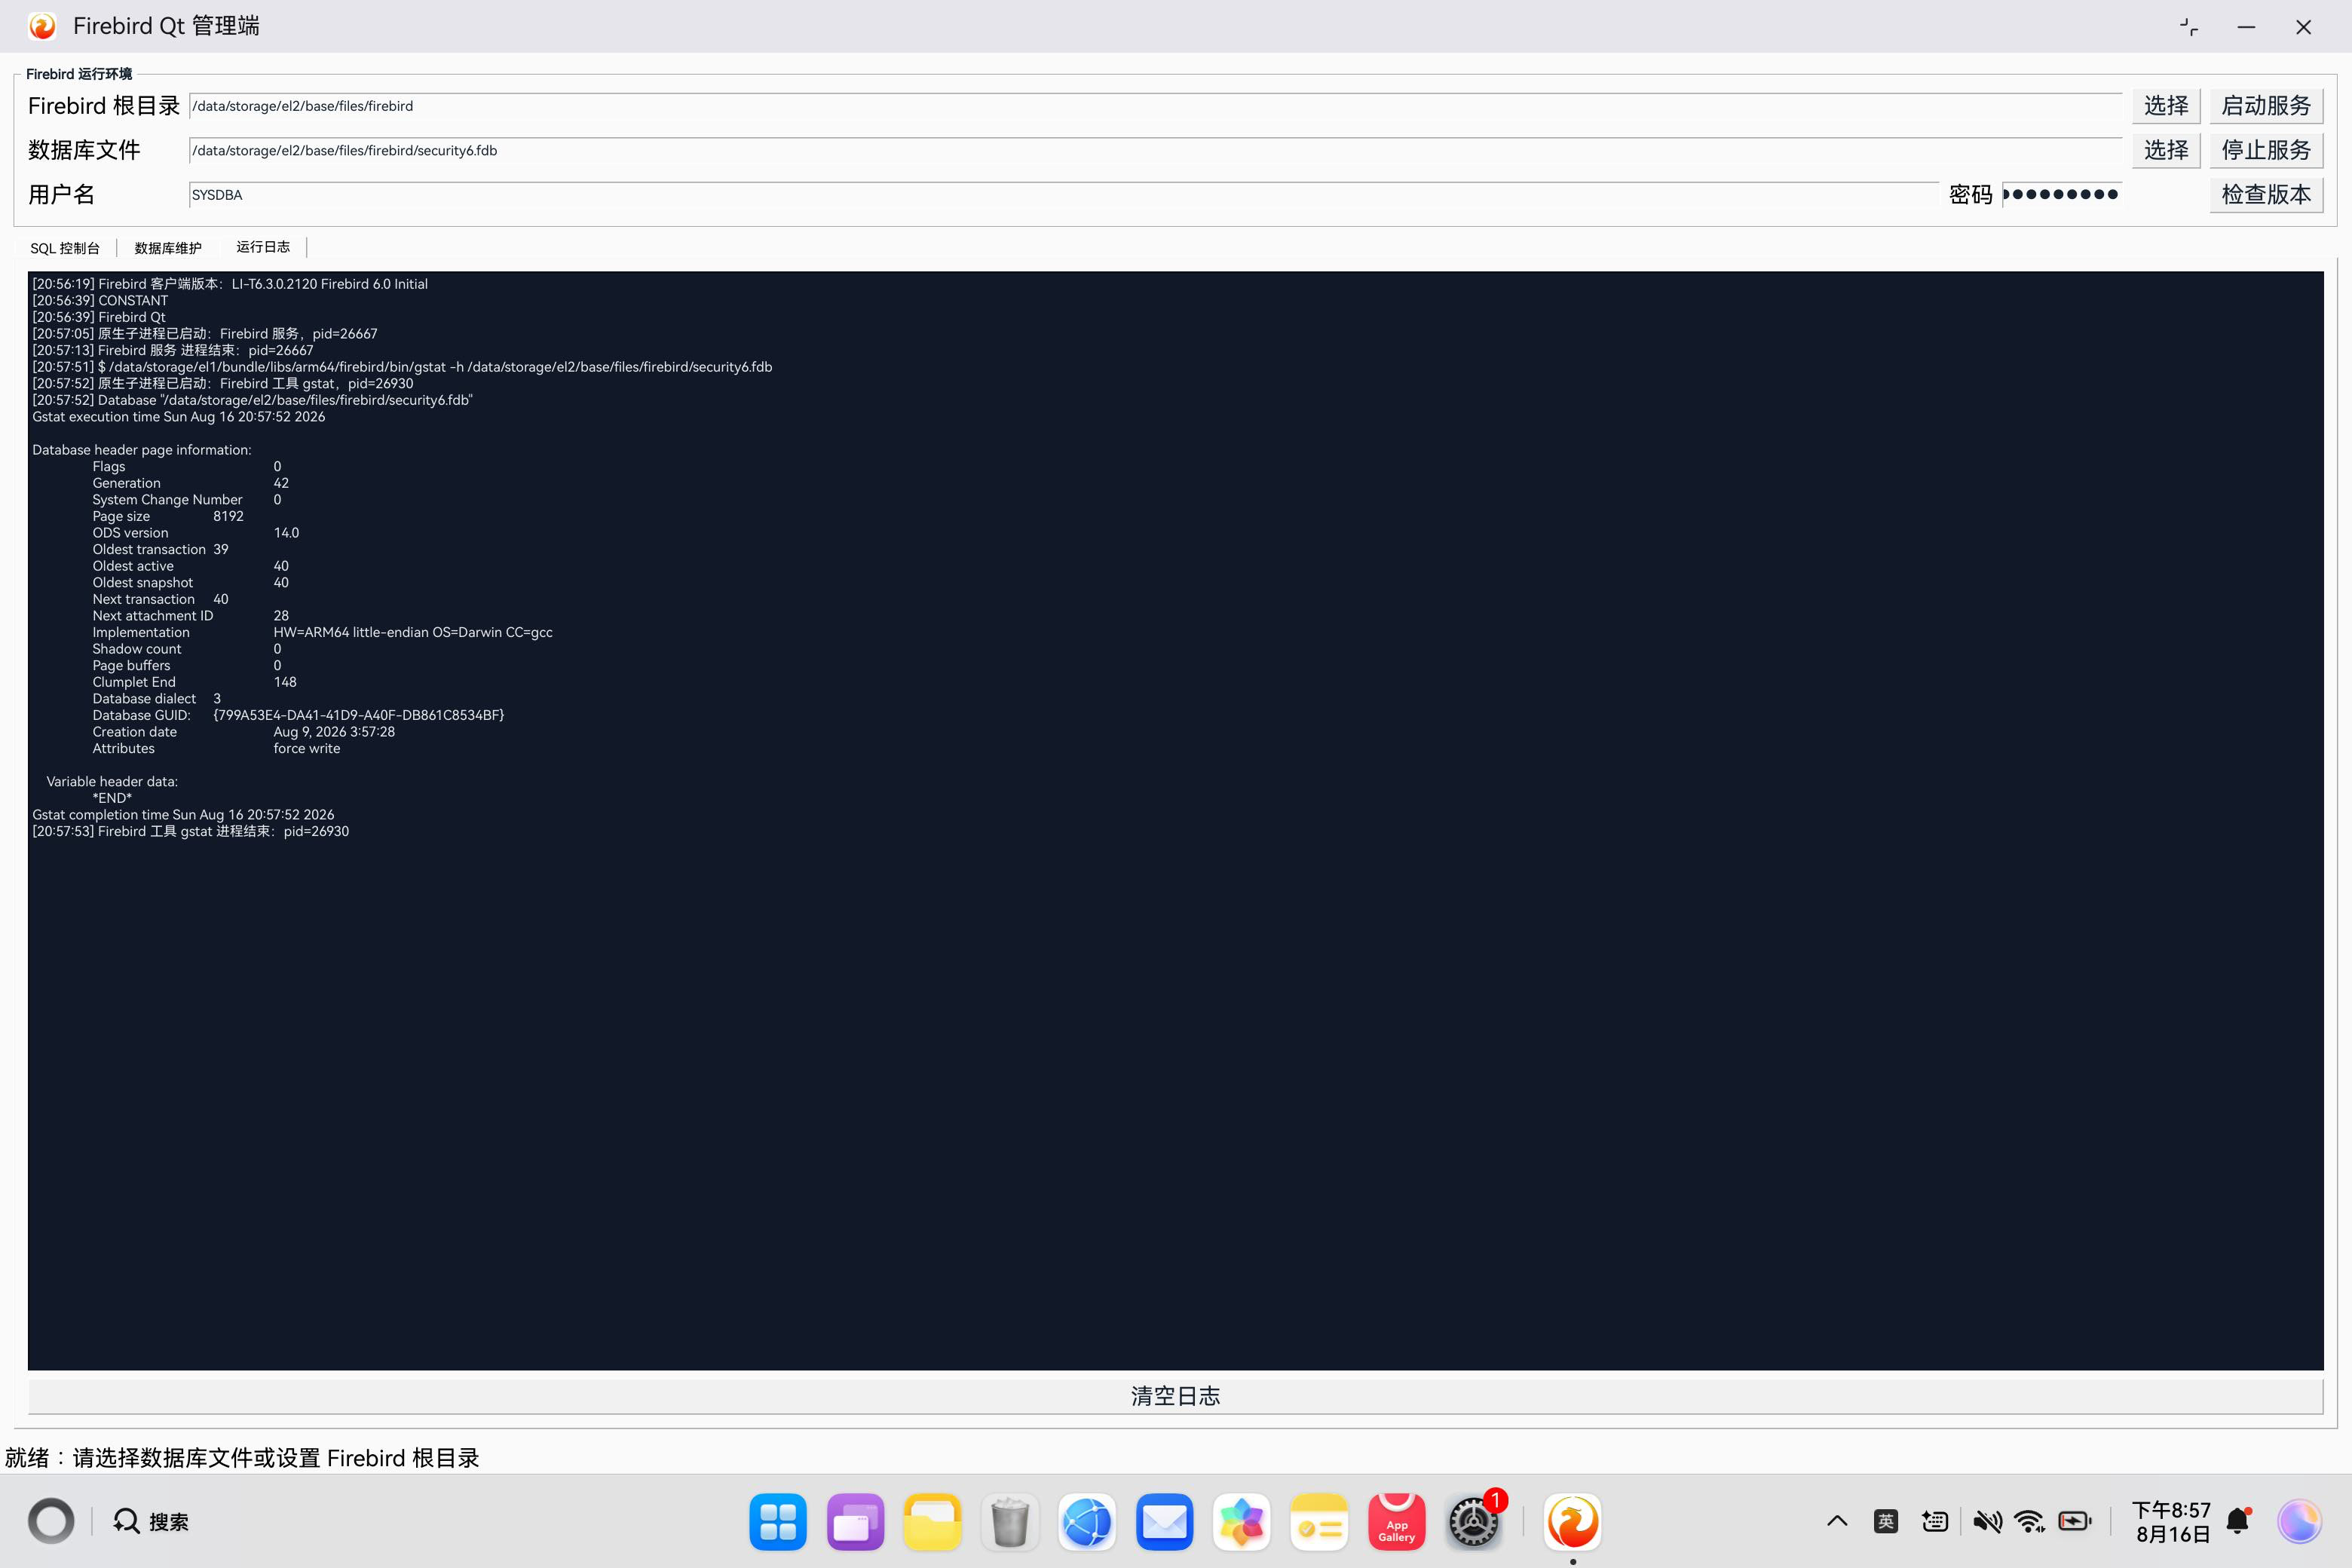
Task: Open the Trash bin in the dock
Action: click(x=1010, y=1522)
